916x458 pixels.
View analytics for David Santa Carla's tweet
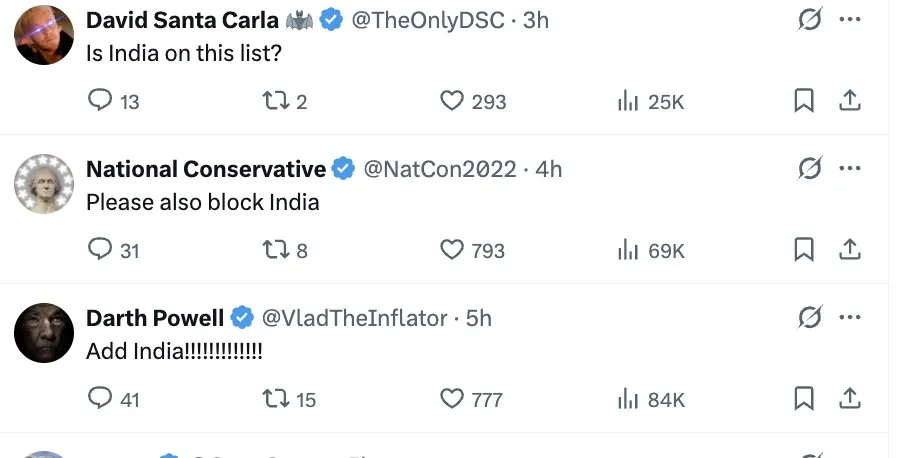(628, 101)
